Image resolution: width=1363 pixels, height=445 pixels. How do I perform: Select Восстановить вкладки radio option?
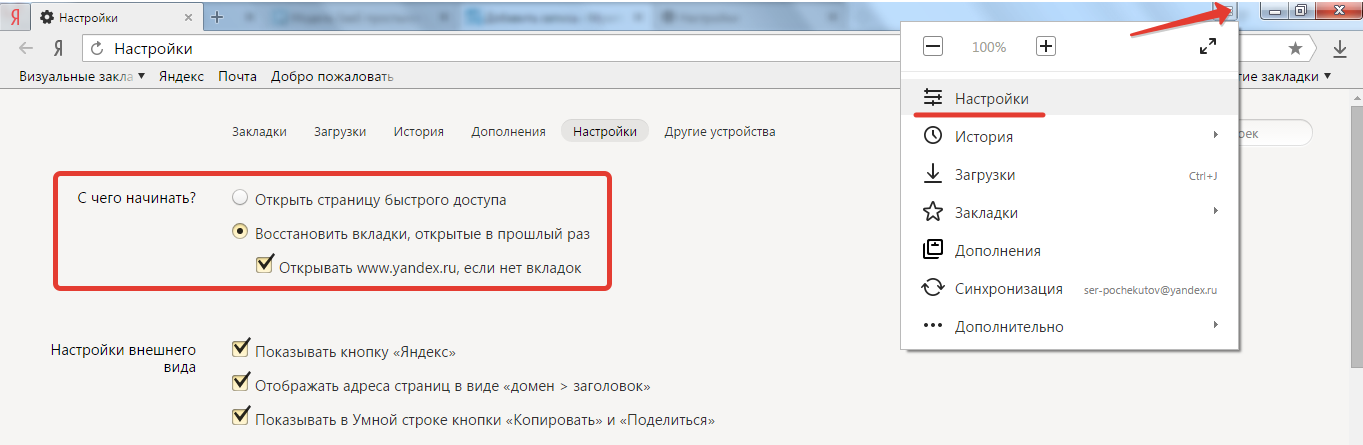point(239,231)
